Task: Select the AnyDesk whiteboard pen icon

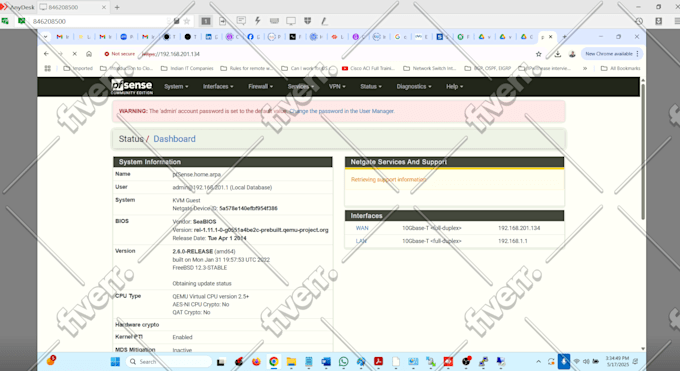Action: pyautogui.click(x=324, y=21)
